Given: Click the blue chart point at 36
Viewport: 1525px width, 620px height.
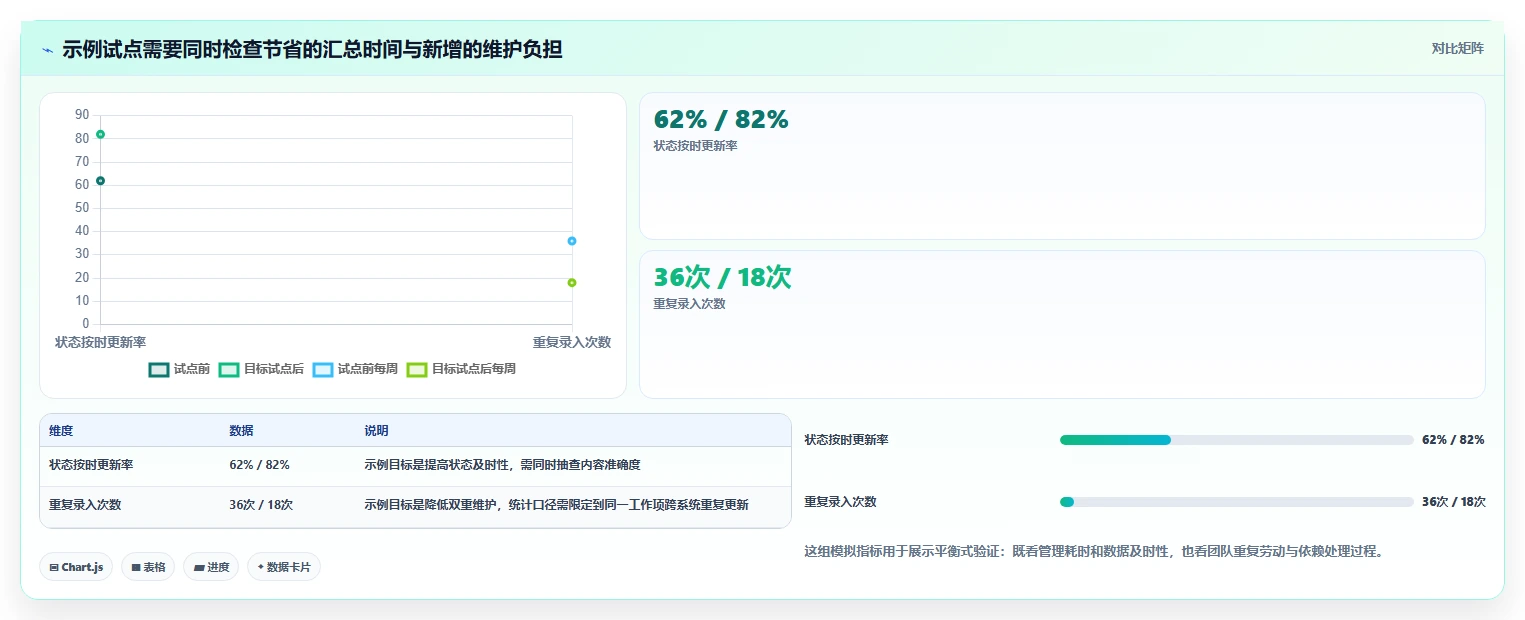Looking at the screenshot, I should coord(572,241).
